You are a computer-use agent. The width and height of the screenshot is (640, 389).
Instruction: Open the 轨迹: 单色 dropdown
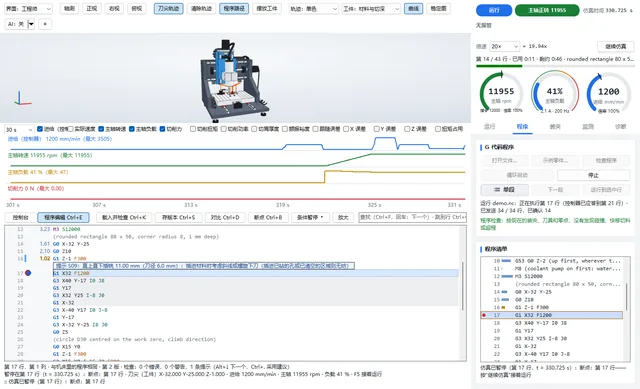[x=313, y=9]
